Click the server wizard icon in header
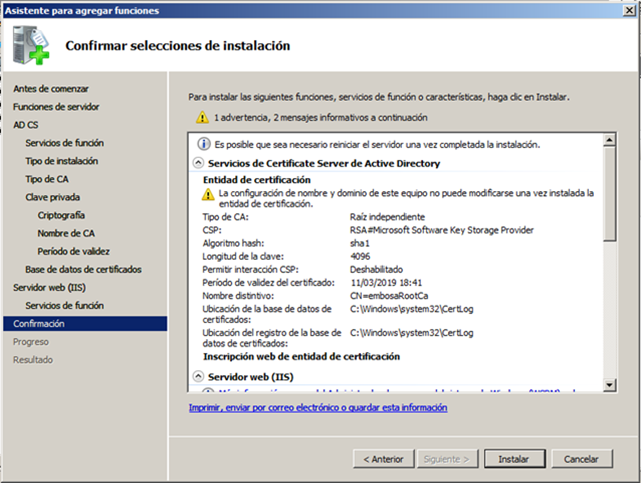The image size is (641, 483). [x=32, y=46]
